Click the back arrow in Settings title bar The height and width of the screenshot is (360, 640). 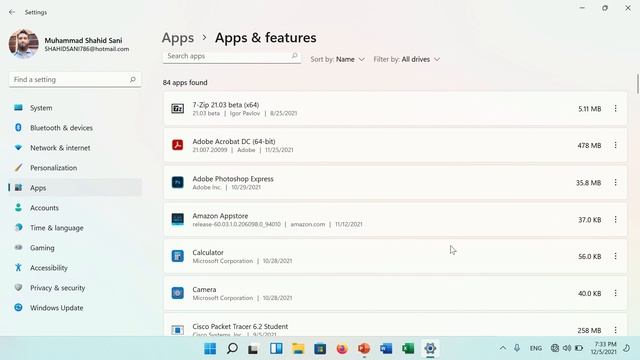tap(12, 12)
